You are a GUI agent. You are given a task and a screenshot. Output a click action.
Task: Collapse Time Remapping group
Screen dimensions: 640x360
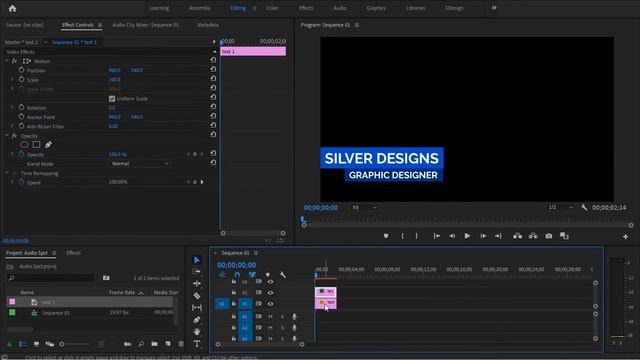pyautogui.click(x=7, y=173)
